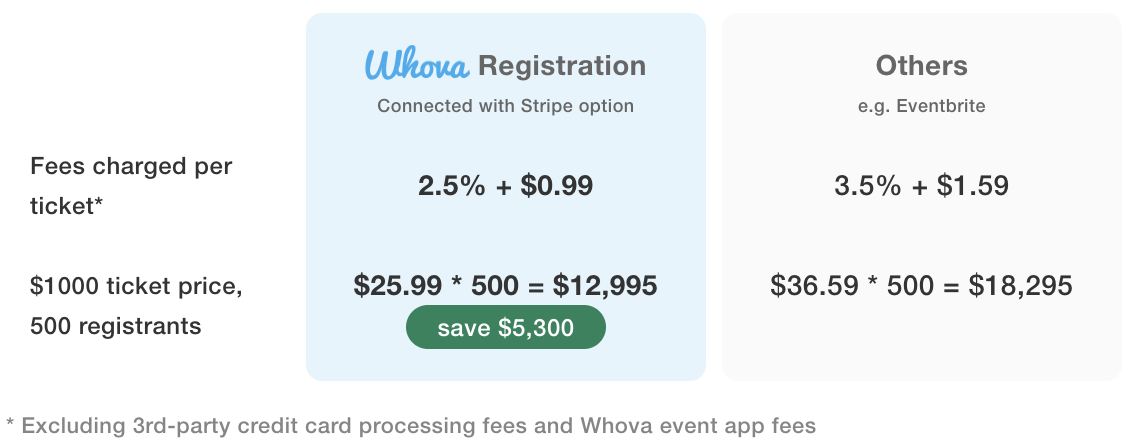Click the footnote about excluded processing fees
The image size is (1134, 446).
(x=411, y=426)
